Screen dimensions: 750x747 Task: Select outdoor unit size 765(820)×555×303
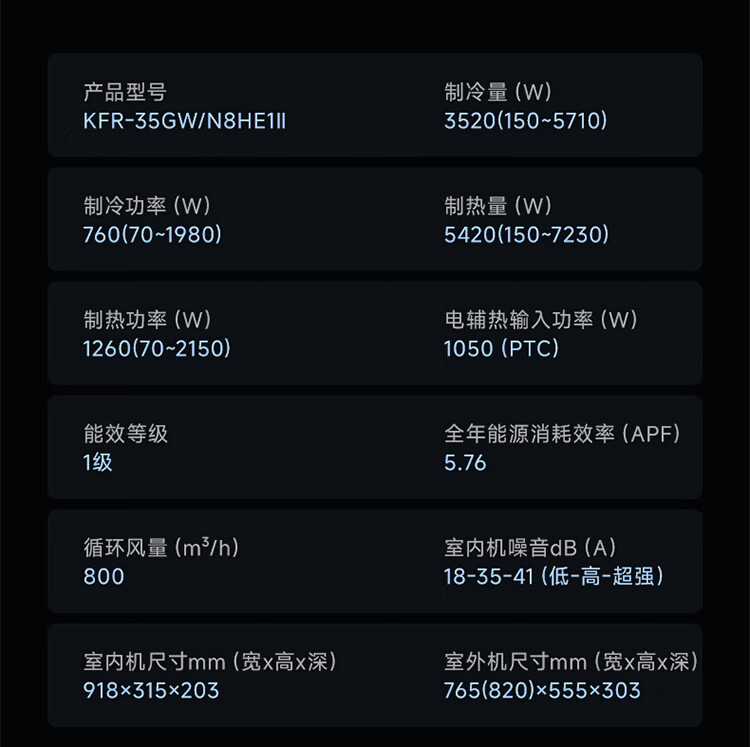[x=543, y=690]
